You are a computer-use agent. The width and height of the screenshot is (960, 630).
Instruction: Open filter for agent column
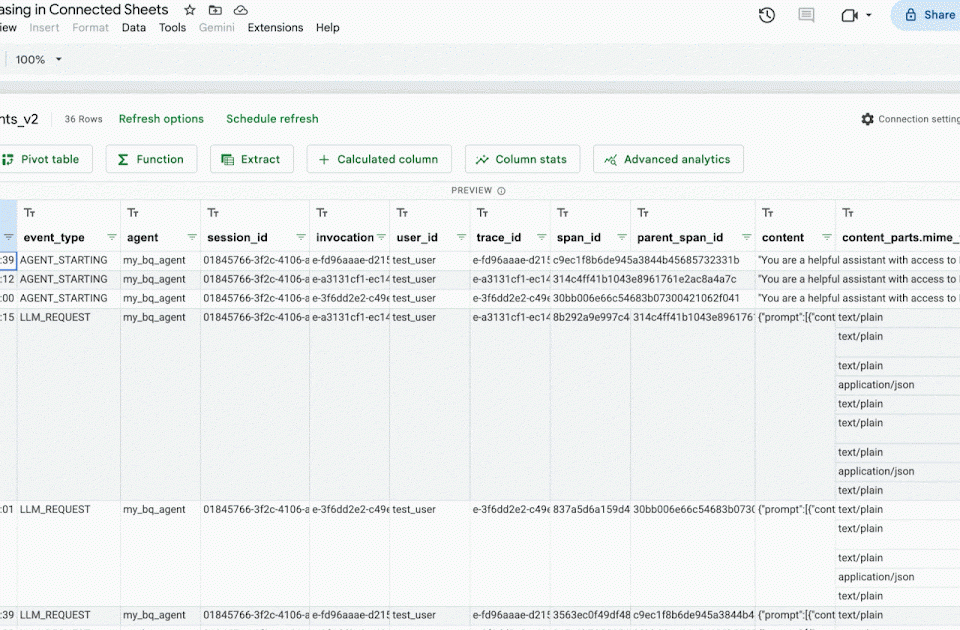click(192, 237)
